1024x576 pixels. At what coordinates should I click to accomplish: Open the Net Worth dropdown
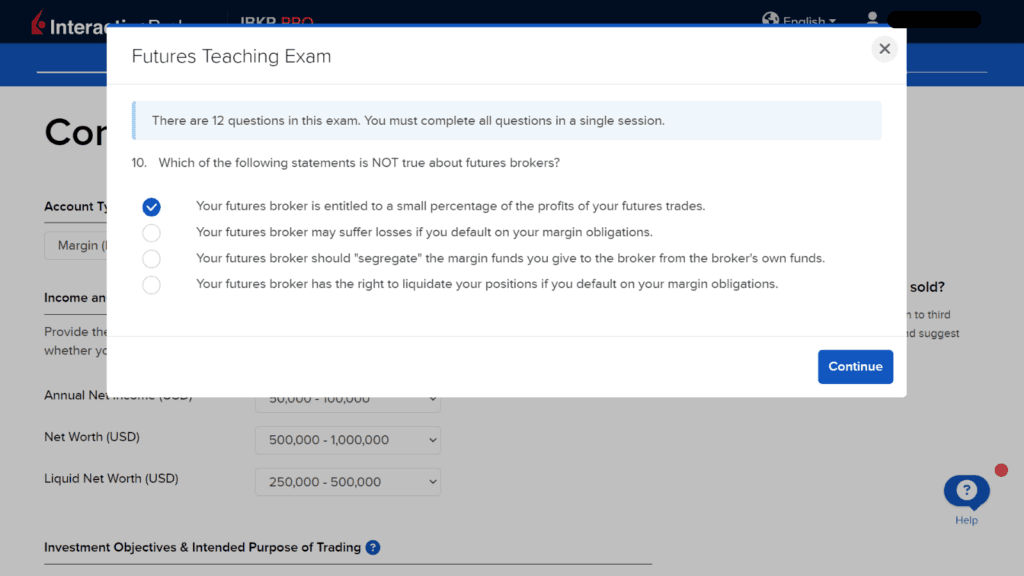tap(347, 440)
